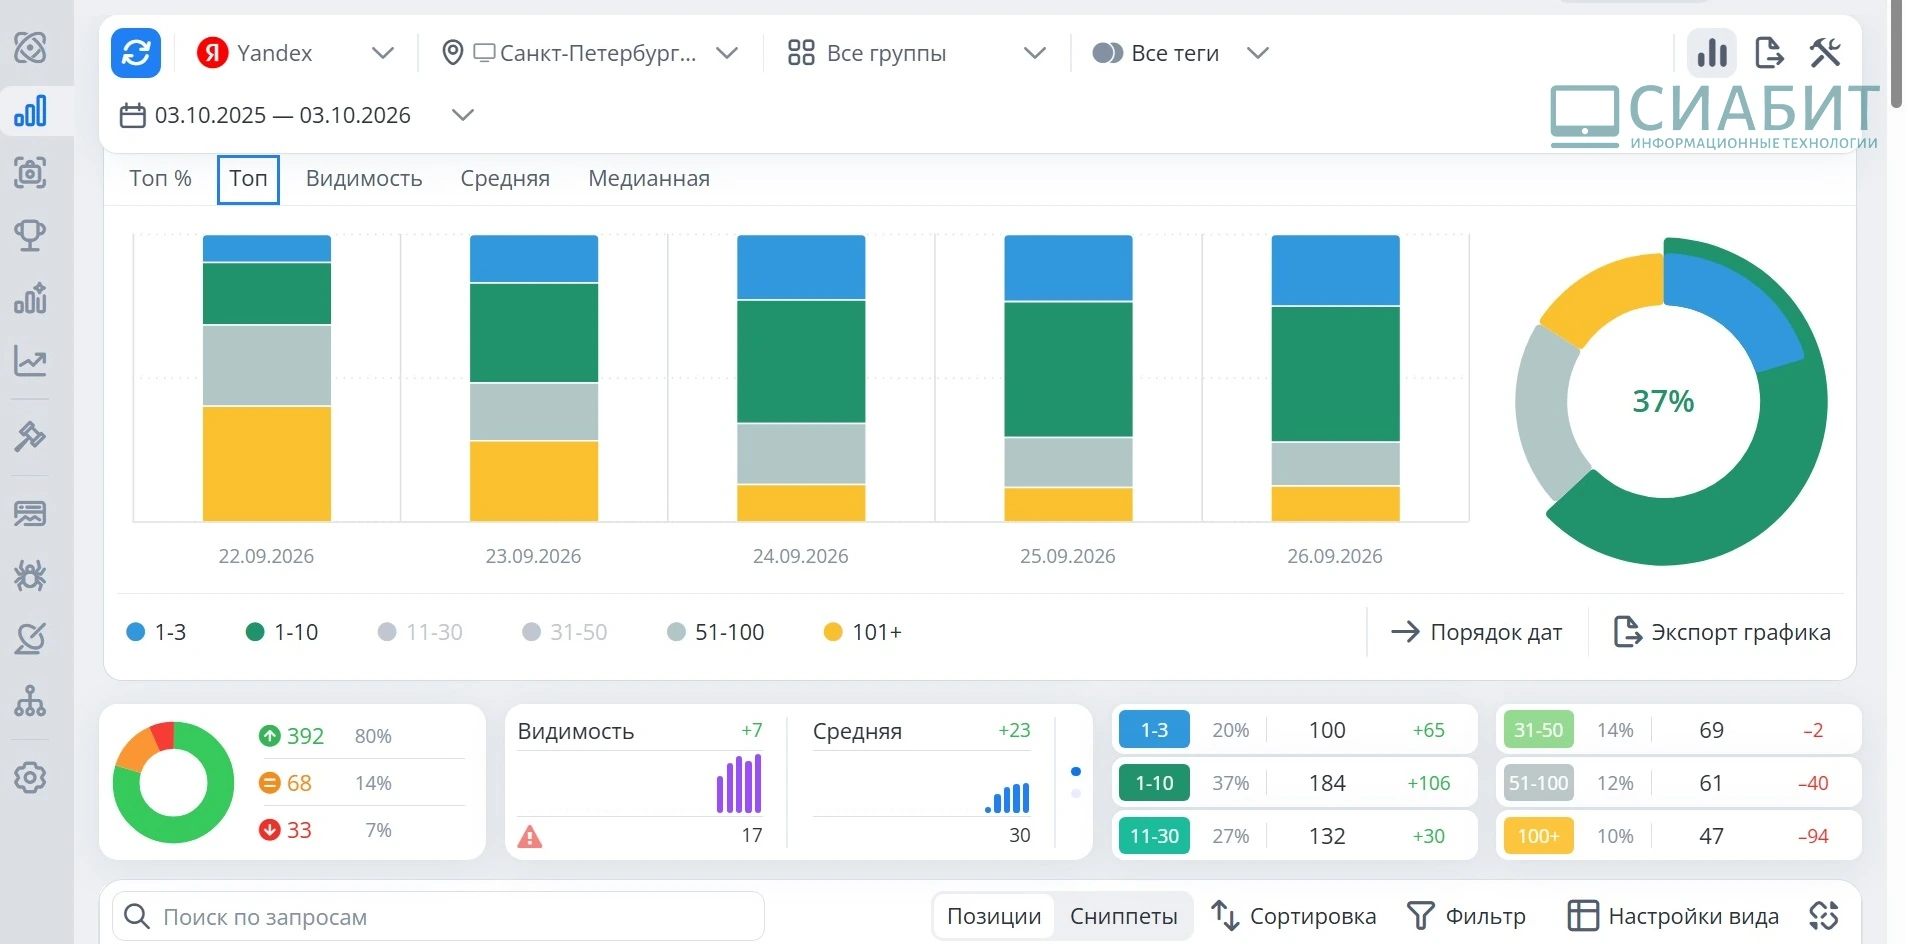
Task: Toggle the 1-3 legend series
Action: (x=157, y=632)
